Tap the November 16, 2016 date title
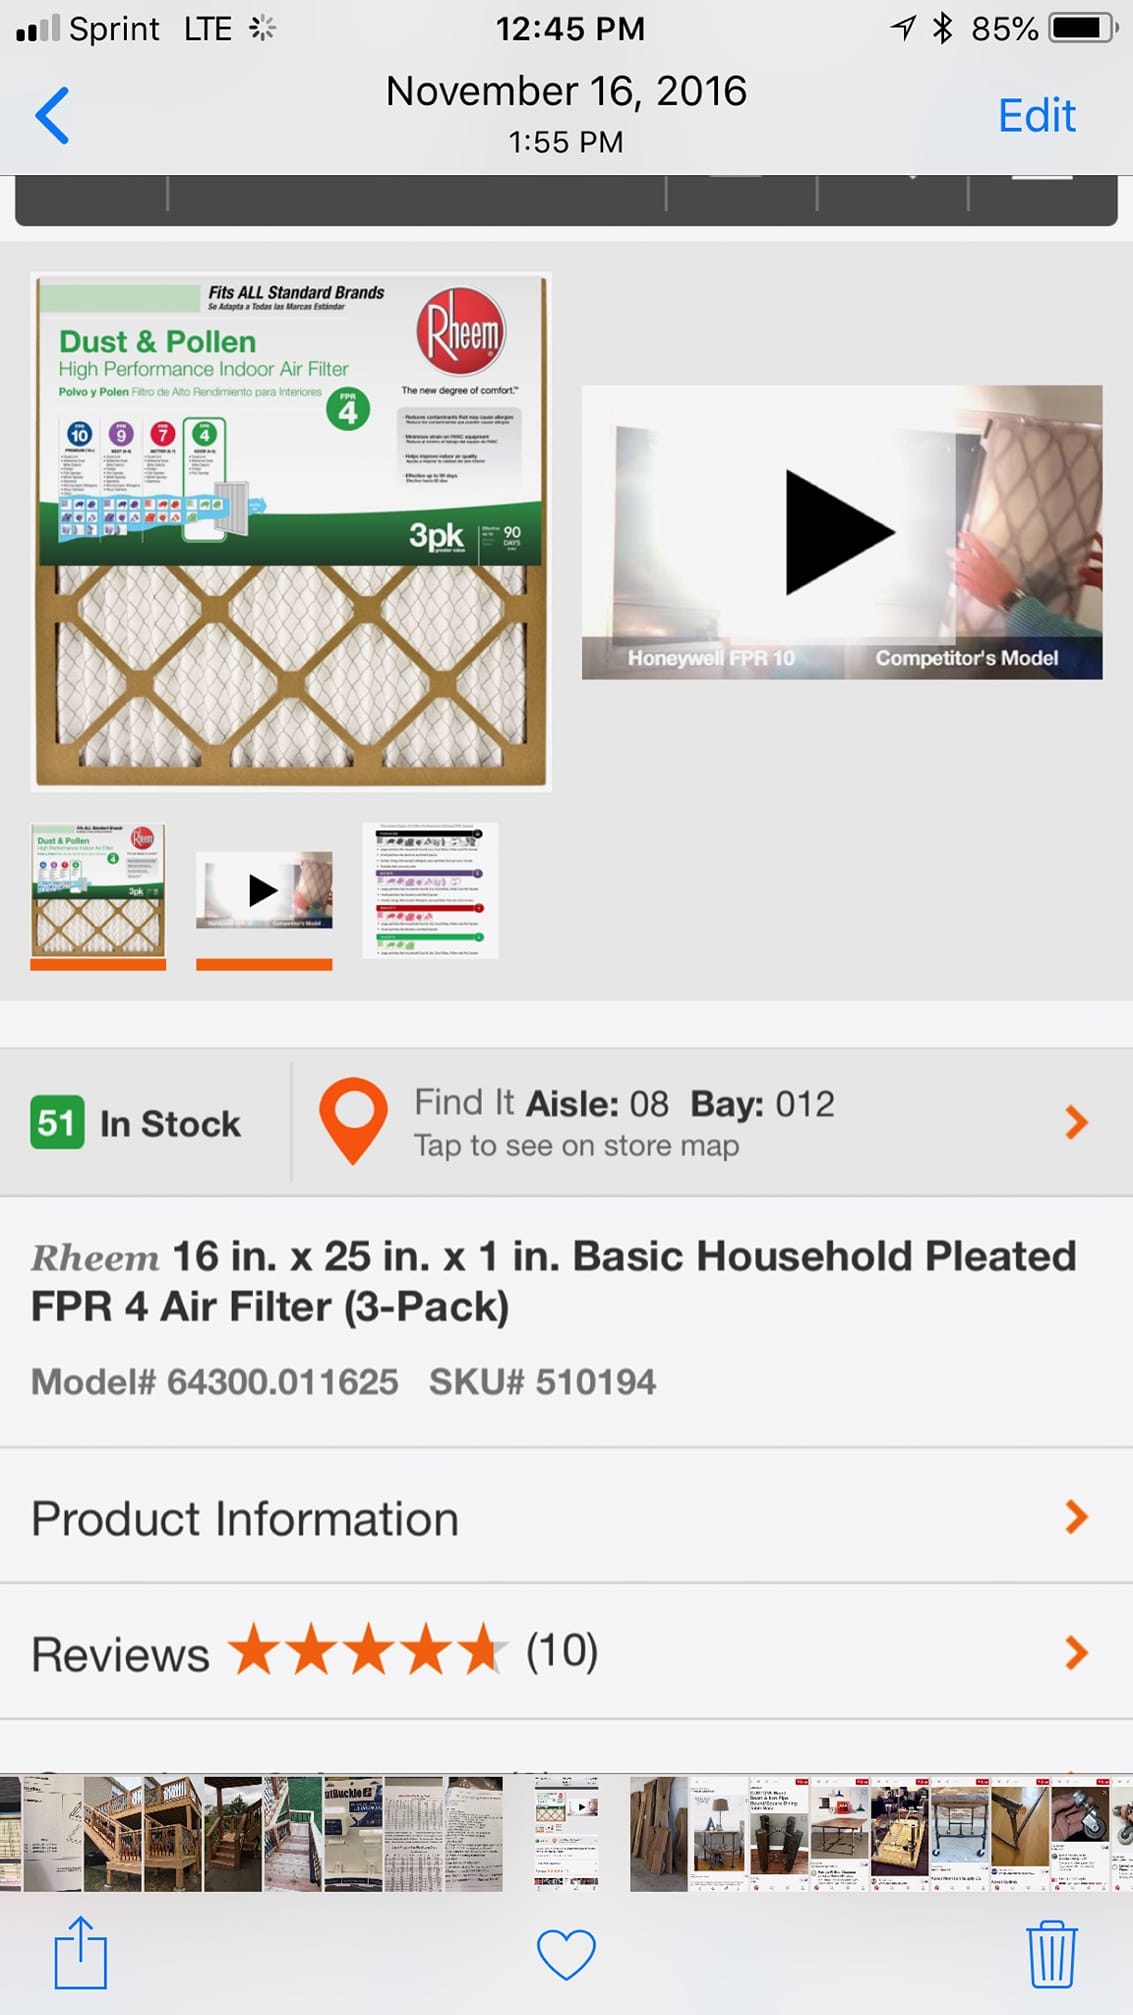The image size is (1133, 2015). tap(566, 92)
